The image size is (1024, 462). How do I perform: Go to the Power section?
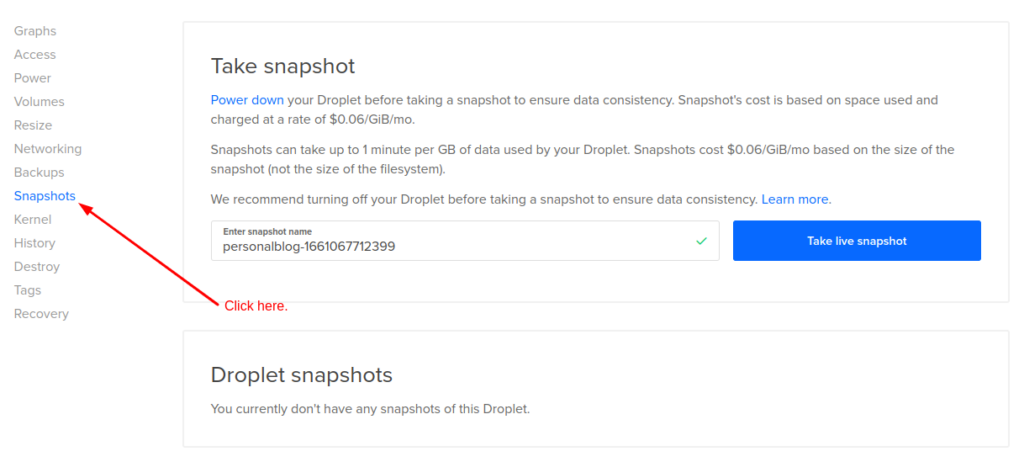tap(33, 78)
